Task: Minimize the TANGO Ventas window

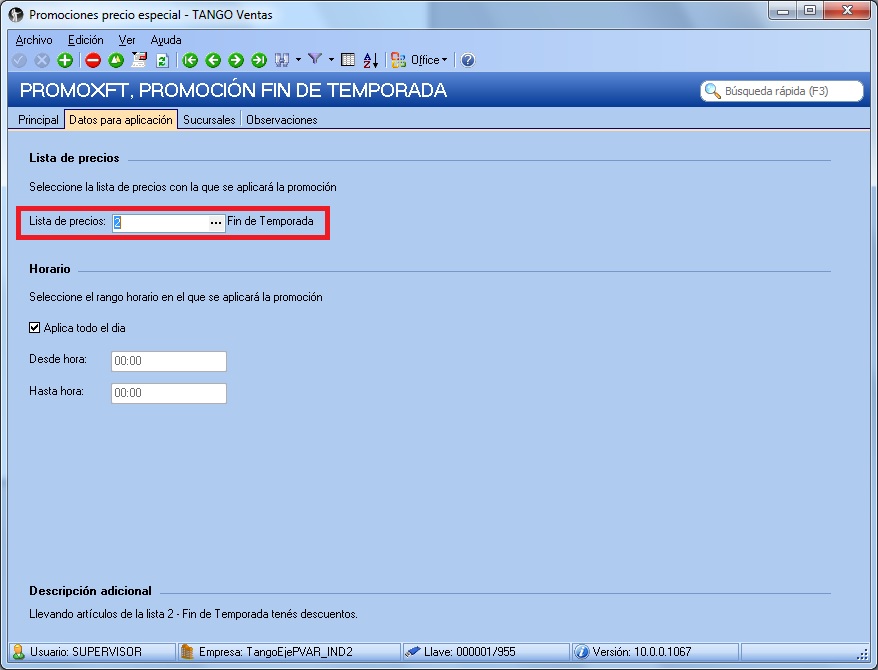Action: pyautogui.click(x=783, y=11)
